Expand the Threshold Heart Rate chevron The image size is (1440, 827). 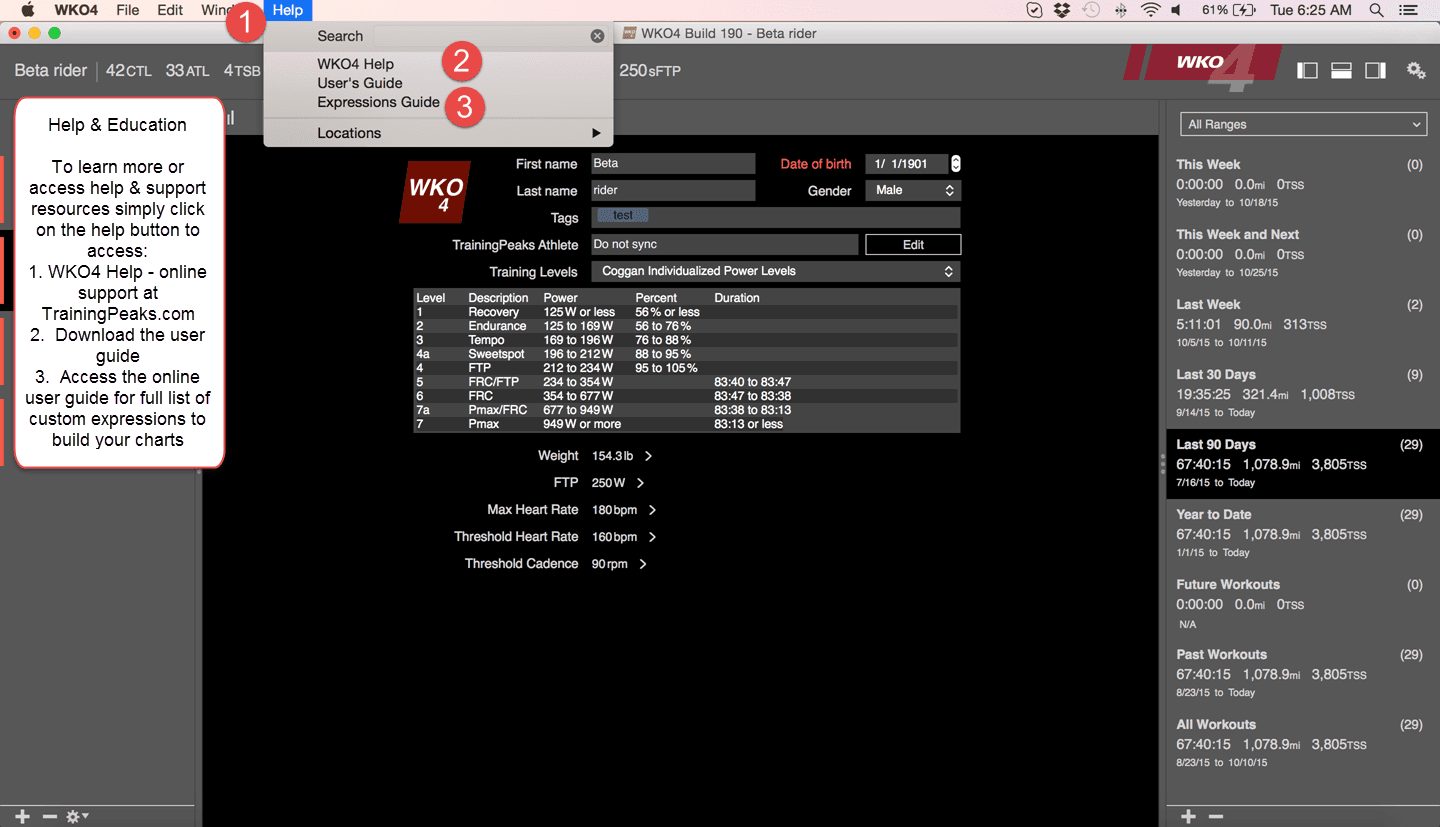point(653,537)
